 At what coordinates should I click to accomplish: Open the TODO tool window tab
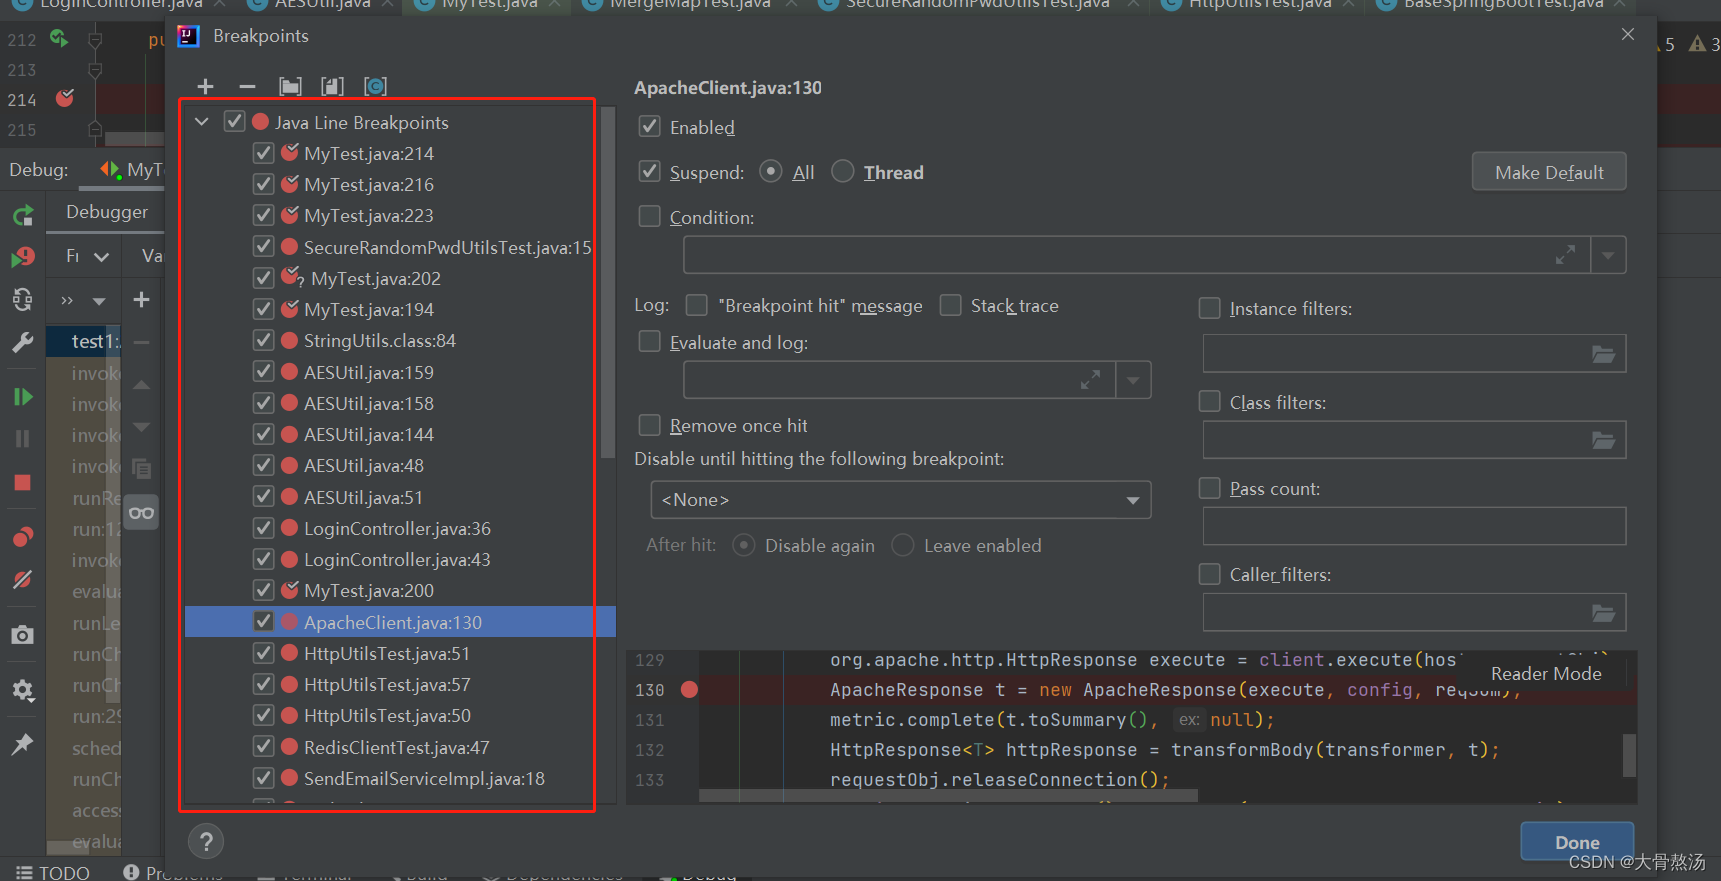pos(54,872)
